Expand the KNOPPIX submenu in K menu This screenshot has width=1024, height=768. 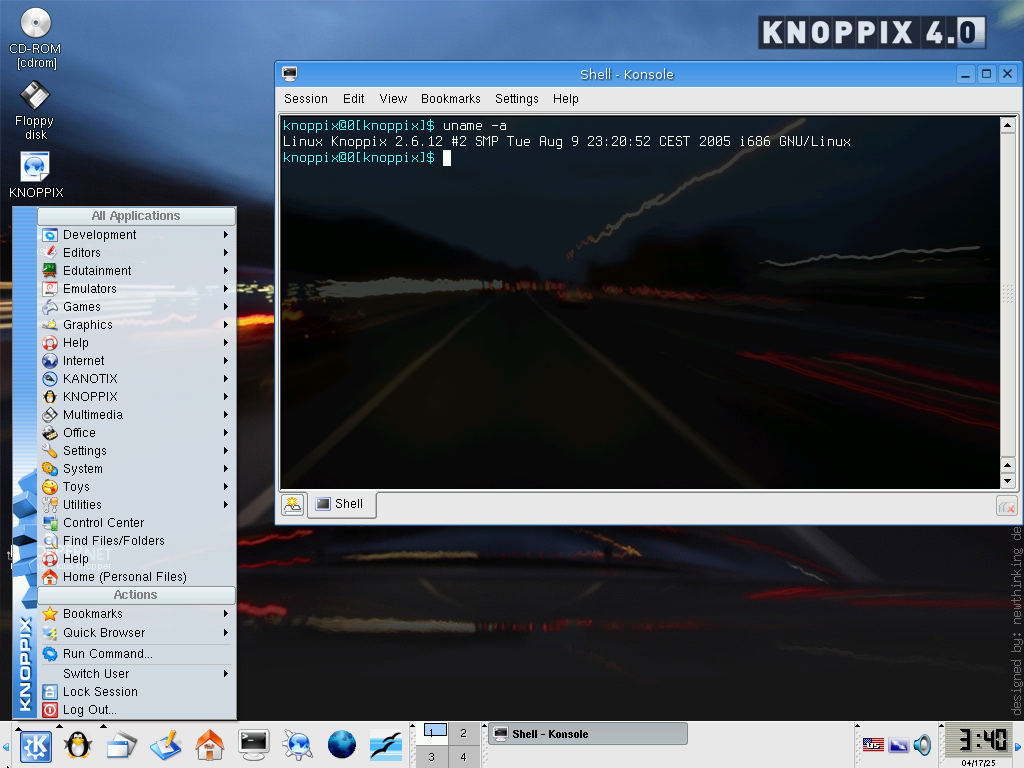click(137, 396)
